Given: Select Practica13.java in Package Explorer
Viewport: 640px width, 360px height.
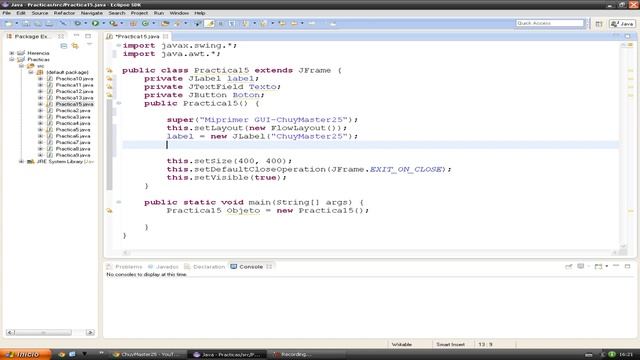Looking at the screenshot, I should tap(74, 98).
